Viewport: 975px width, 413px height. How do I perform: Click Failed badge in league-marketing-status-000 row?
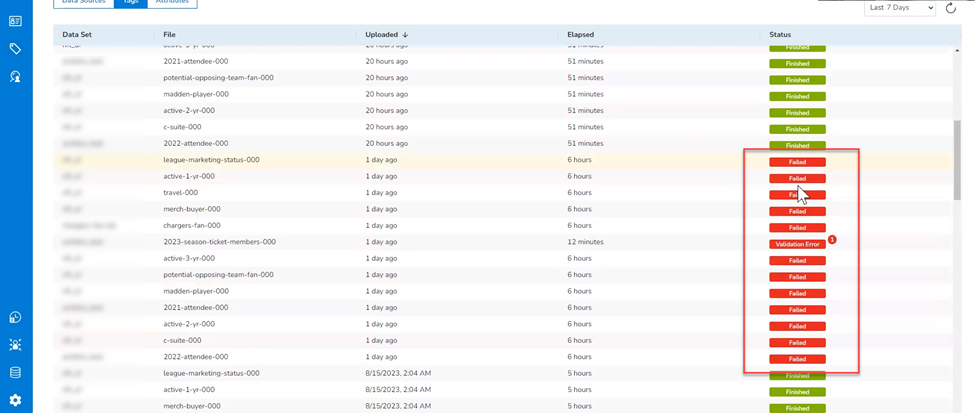click(x=797, y=162)
